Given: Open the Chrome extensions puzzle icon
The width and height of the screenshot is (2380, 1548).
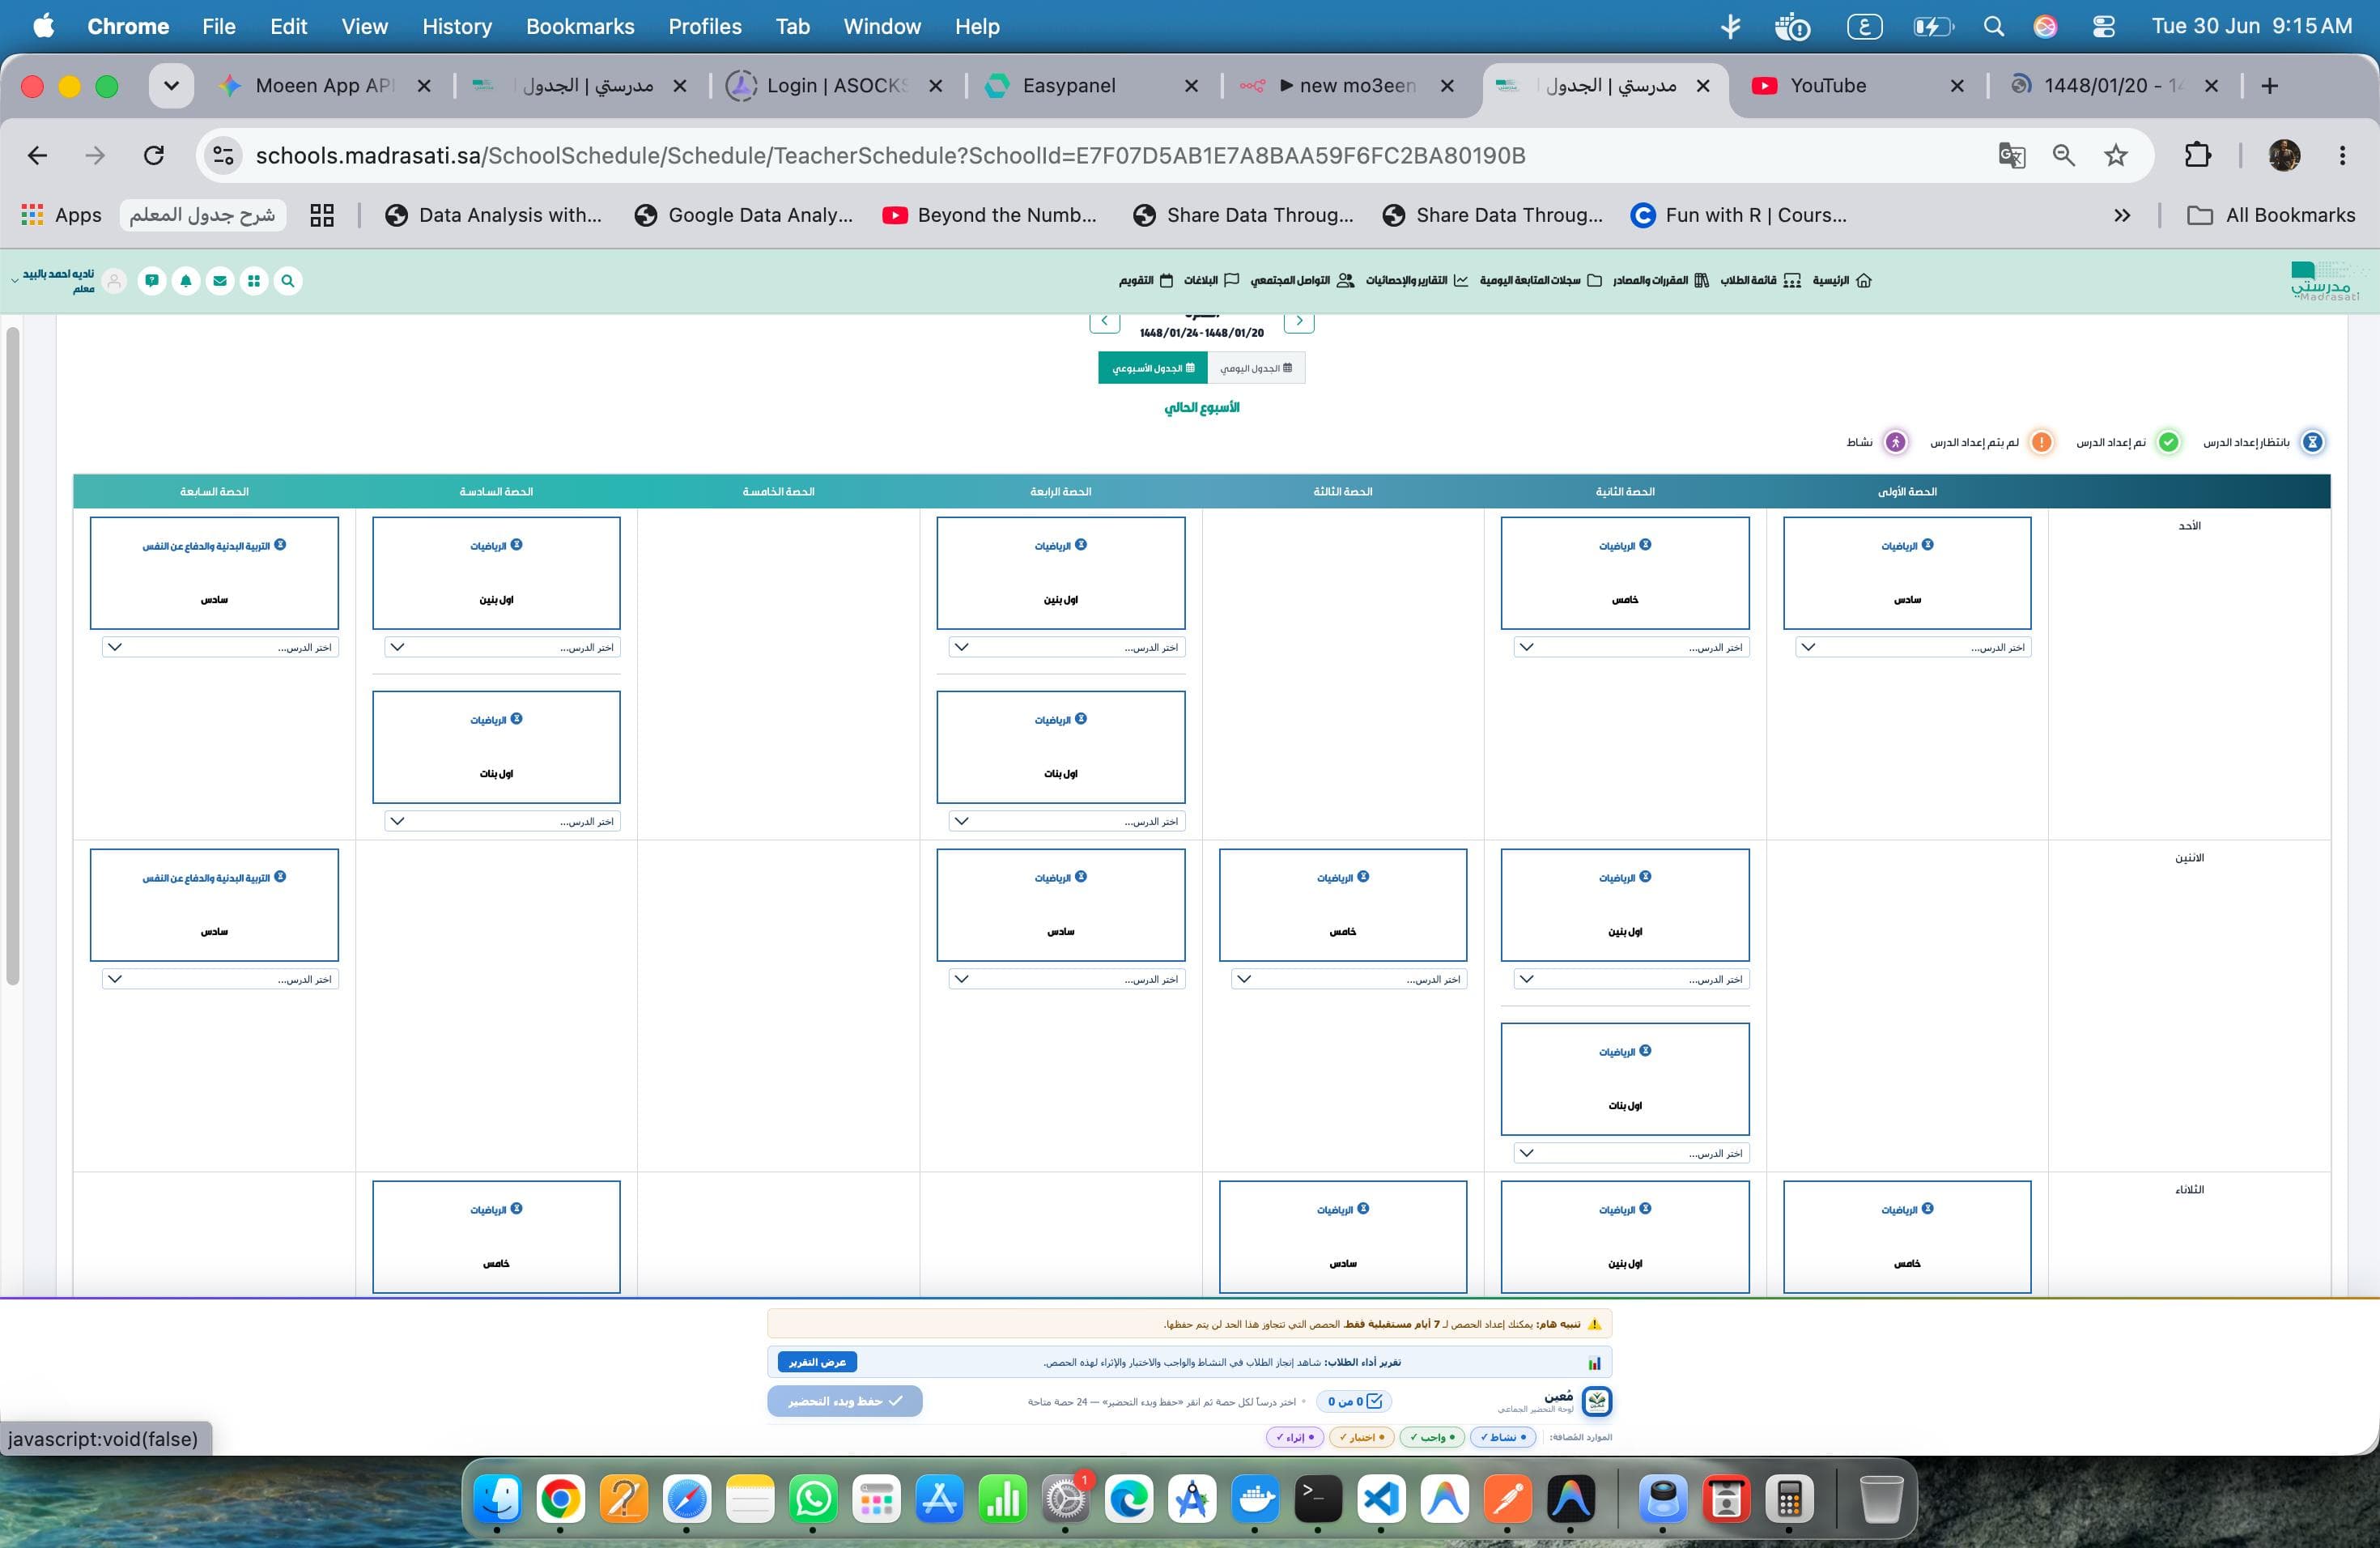Looking at the screenshot, I should 2197,155.
